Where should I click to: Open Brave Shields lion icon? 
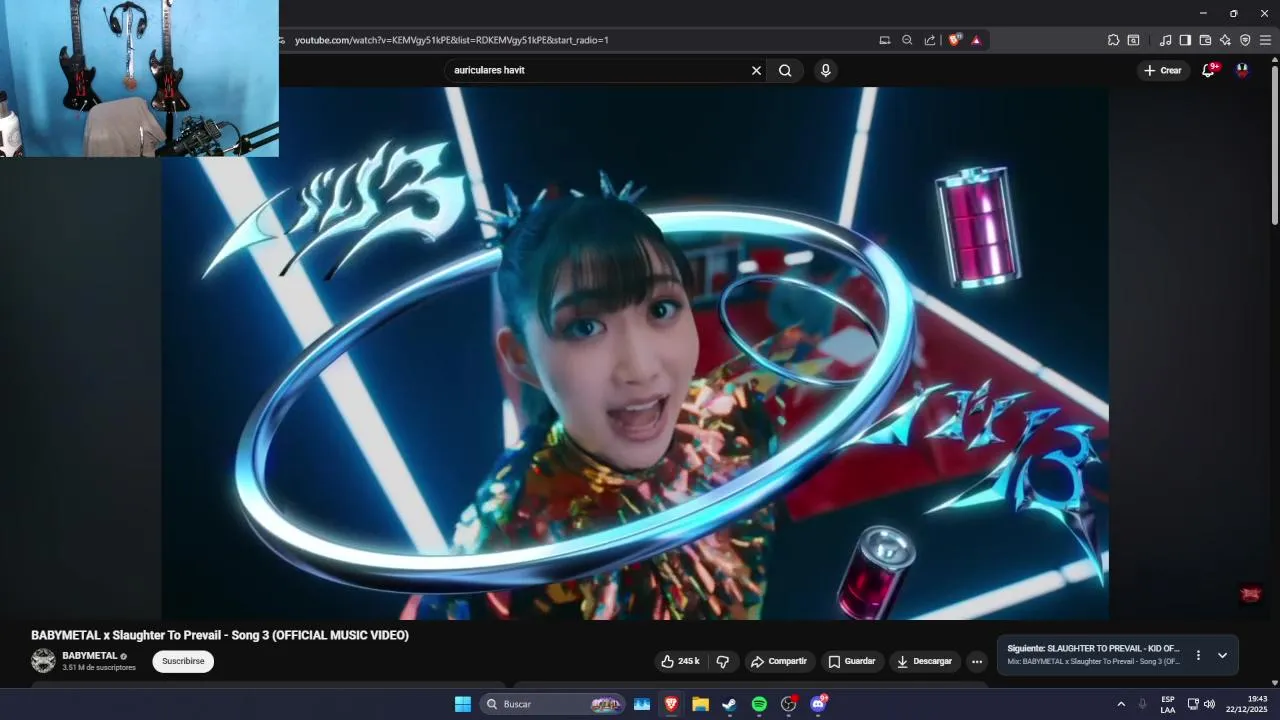click(954, 40)
